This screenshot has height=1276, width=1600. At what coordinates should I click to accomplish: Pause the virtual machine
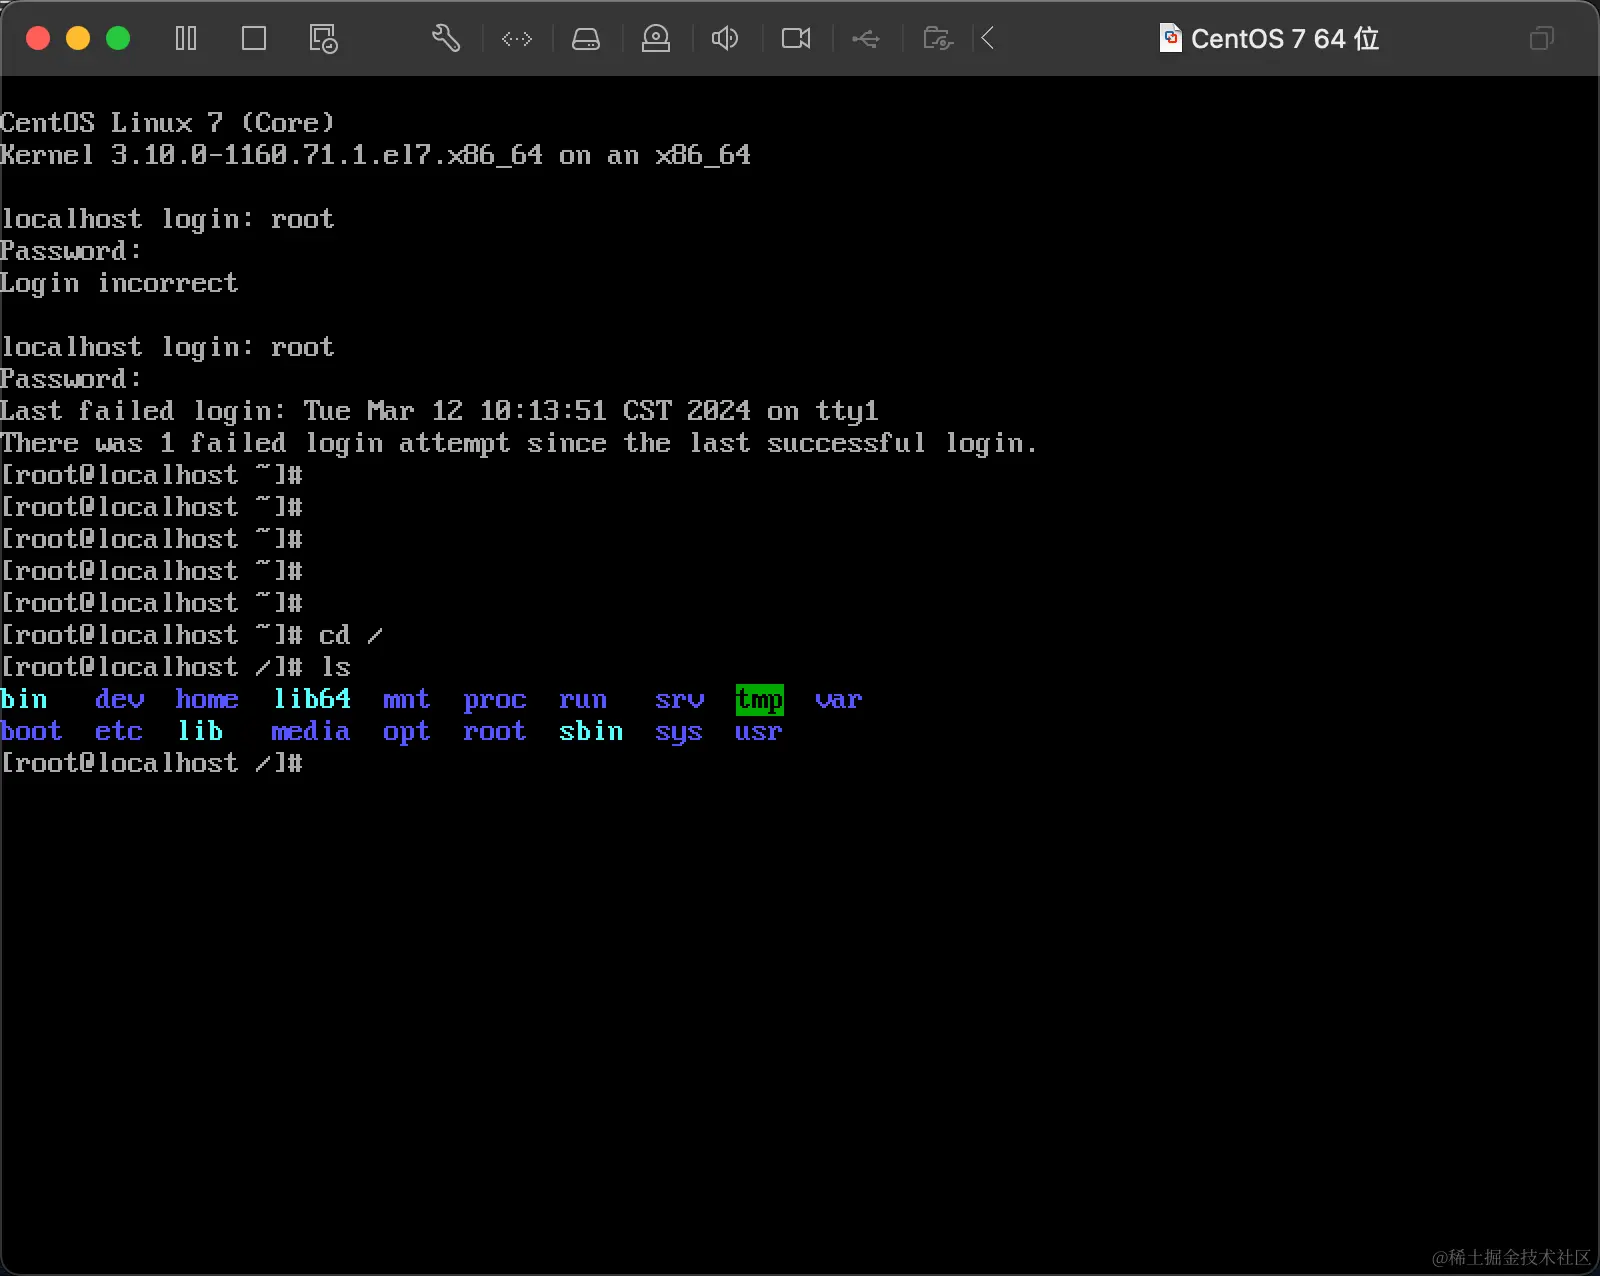[186, 39]
